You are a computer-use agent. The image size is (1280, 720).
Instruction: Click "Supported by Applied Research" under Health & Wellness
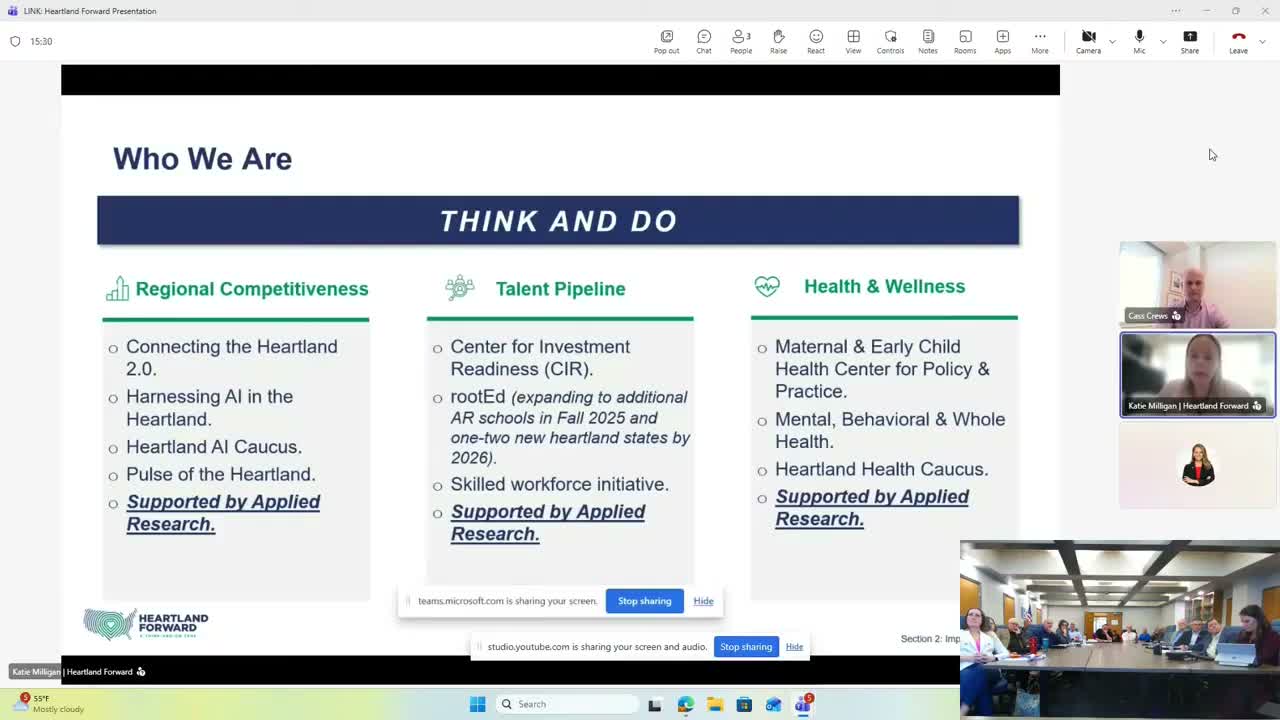872,508
